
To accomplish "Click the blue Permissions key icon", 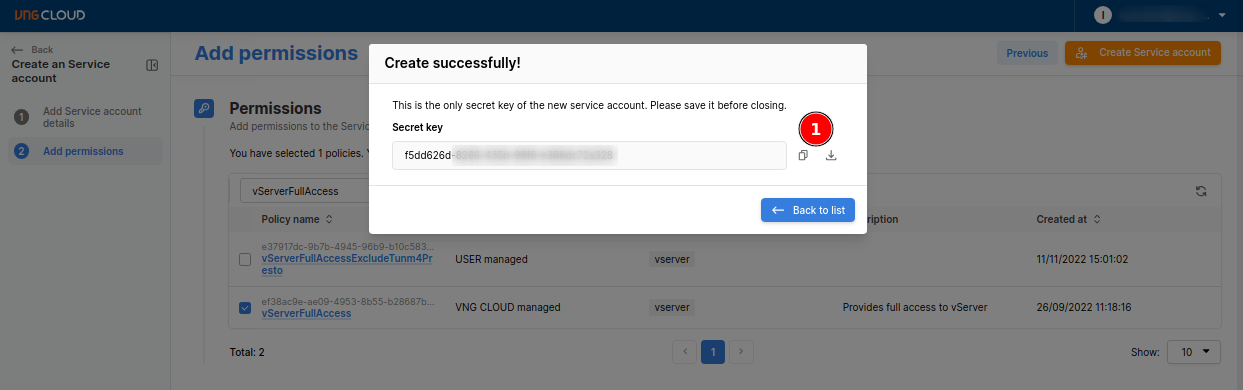I will coord(203,109).
